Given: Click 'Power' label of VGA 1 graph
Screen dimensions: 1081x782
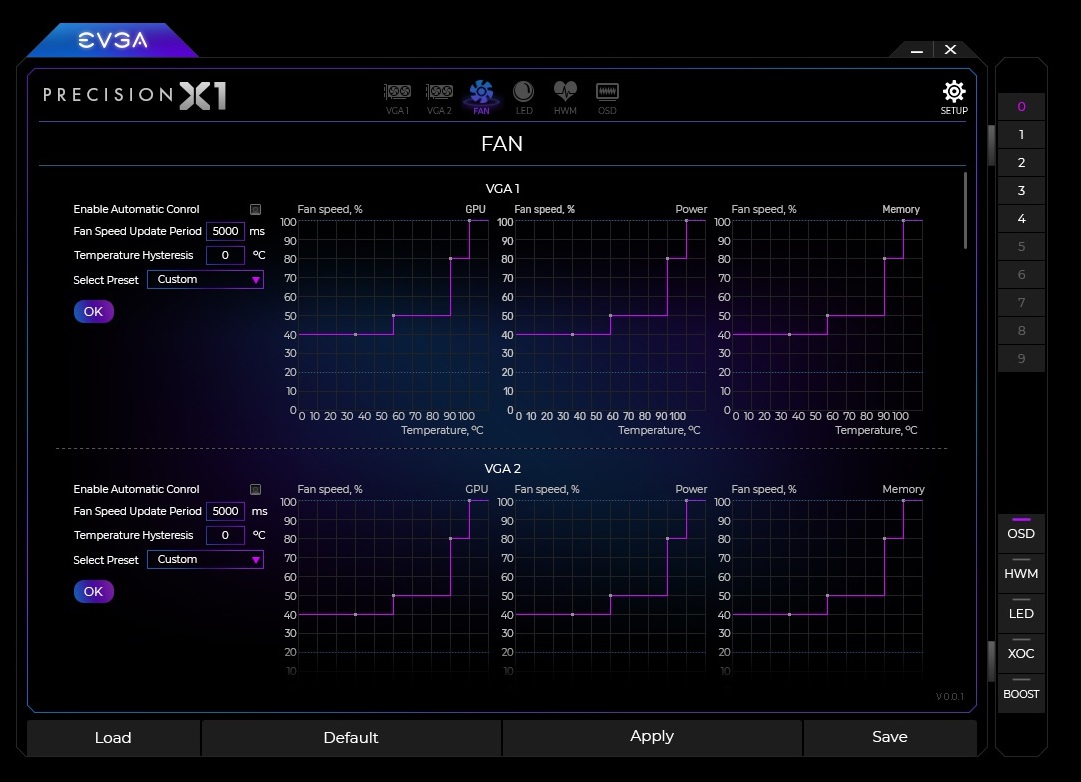Looking at the screenshot, I should point(691,209).
